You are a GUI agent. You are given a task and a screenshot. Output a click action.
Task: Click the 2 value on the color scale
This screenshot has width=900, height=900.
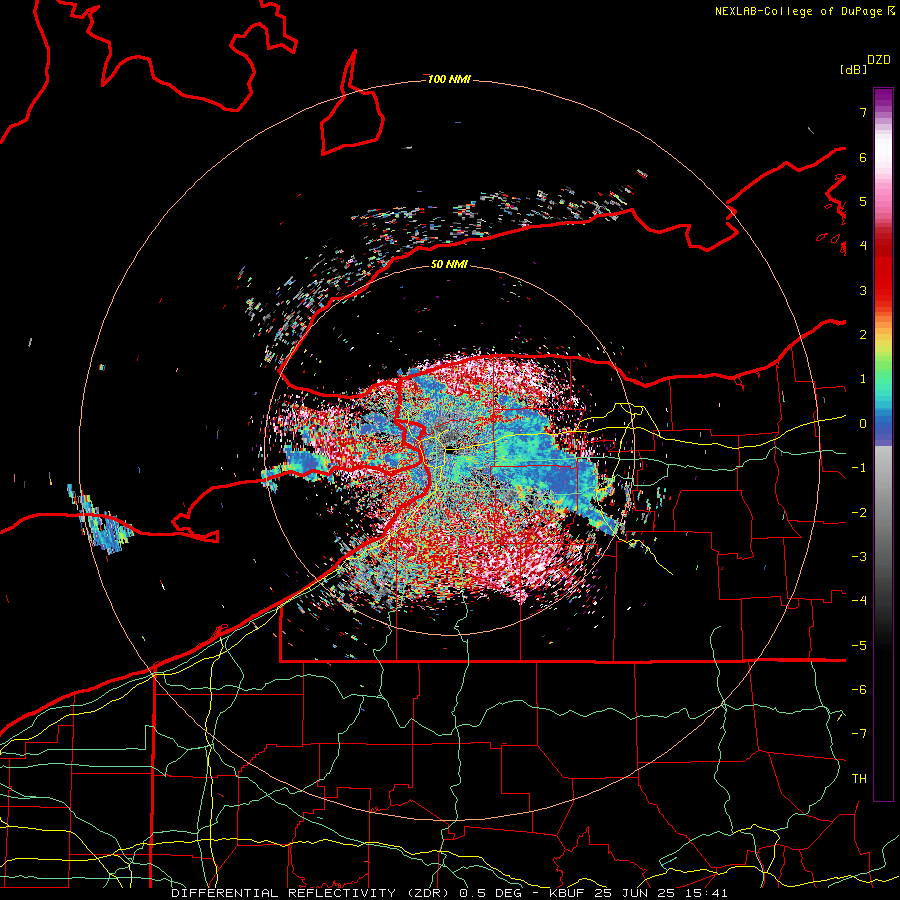863,335
